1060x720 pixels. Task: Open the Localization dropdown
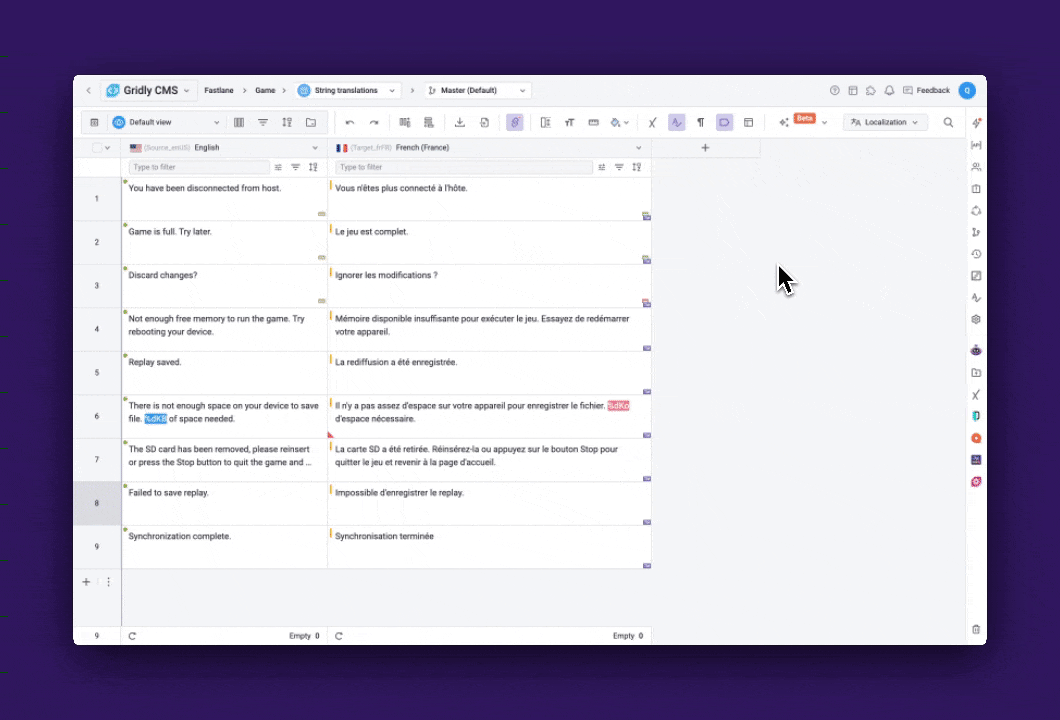click(x=885, y=122)
